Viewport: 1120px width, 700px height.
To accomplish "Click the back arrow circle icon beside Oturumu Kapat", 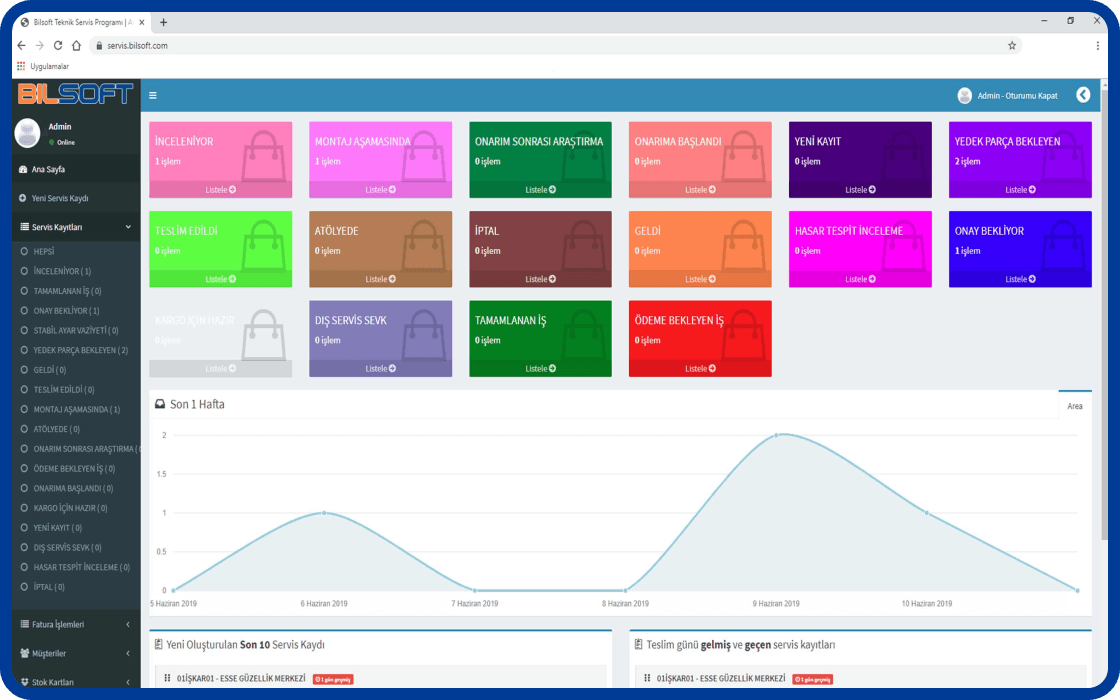I will coord(1083,95).
